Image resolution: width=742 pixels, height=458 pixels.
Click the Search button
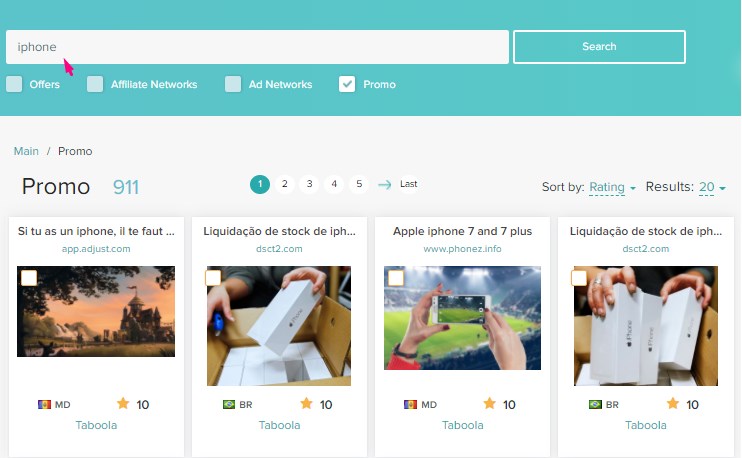pos(599,47)
